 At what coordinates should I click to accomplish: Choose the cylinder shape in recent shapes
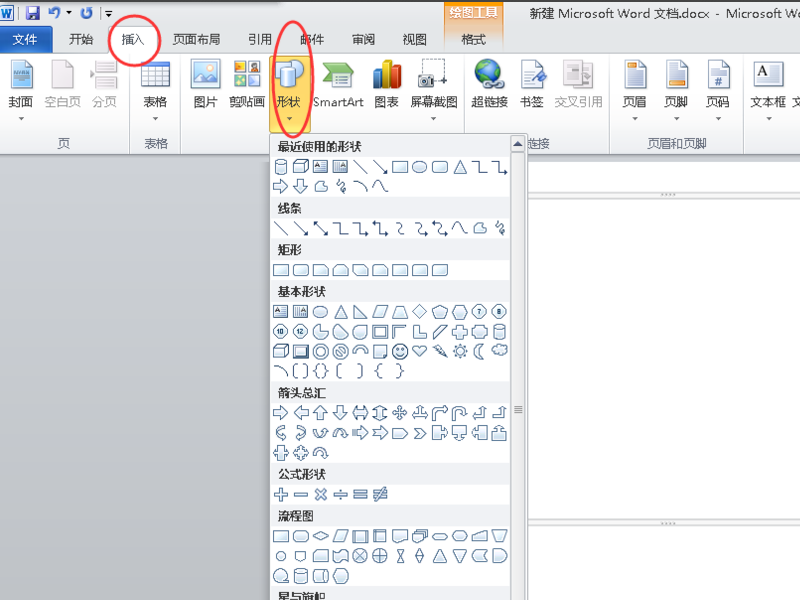[x=281, y=167]
